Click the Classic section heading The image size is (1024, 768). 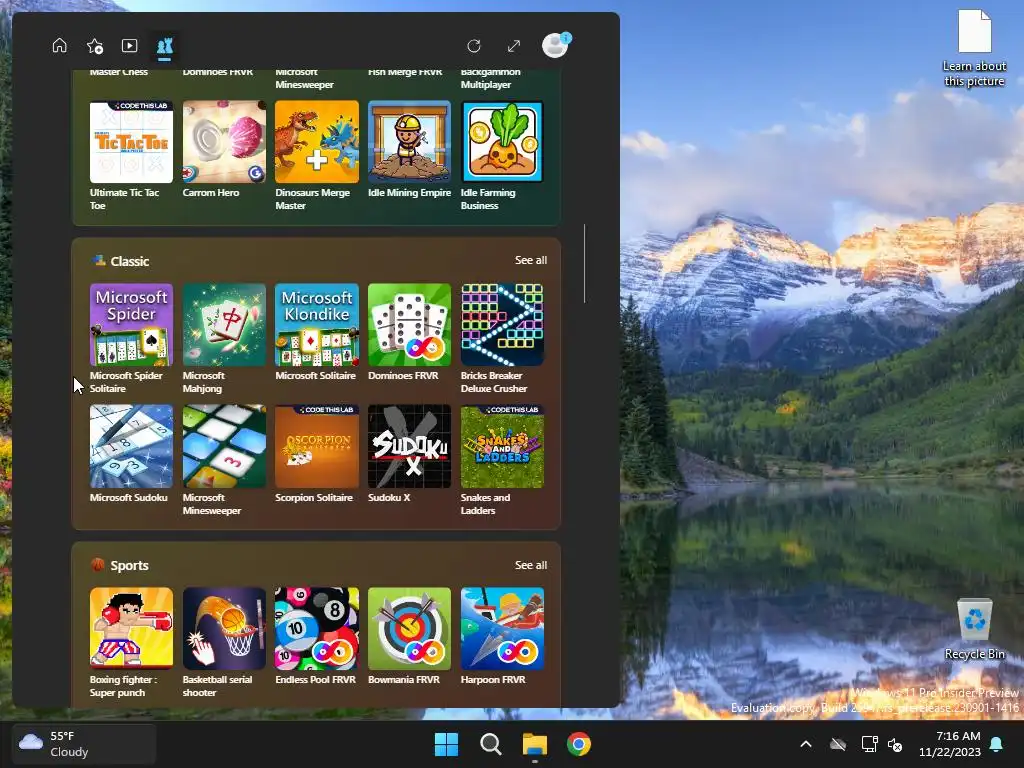pyautogui.click(x=130, y=261)
